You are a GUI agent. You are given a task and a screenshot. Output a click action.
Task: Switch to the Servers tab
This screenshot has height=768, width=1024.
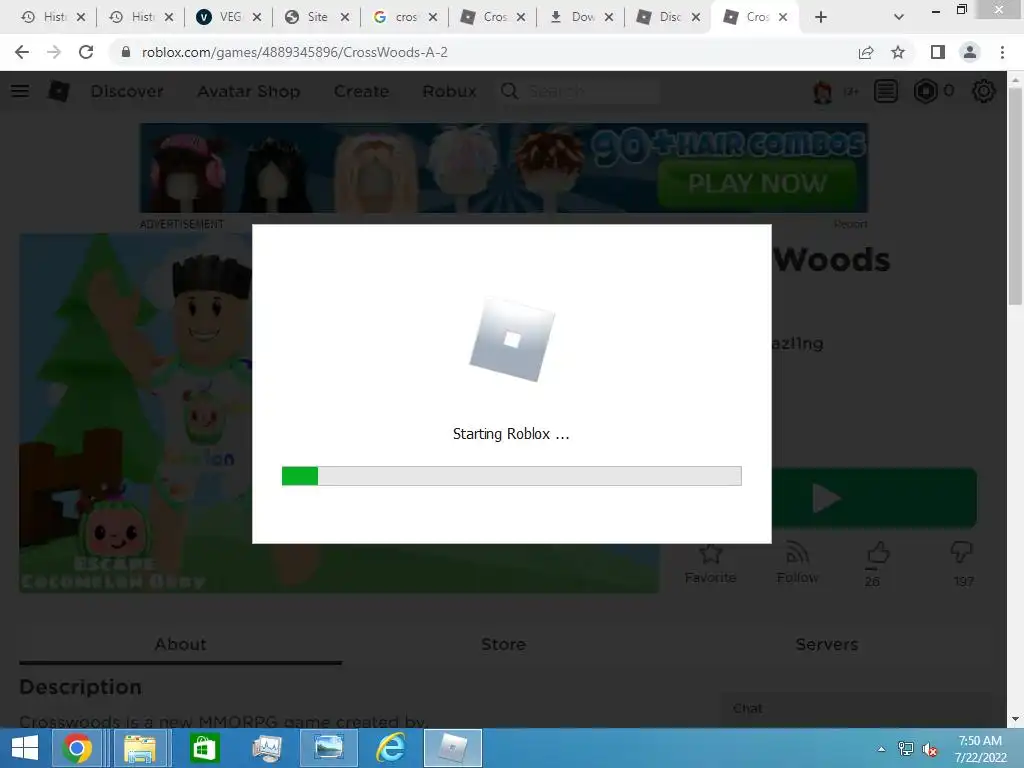[x=827, y=645]
